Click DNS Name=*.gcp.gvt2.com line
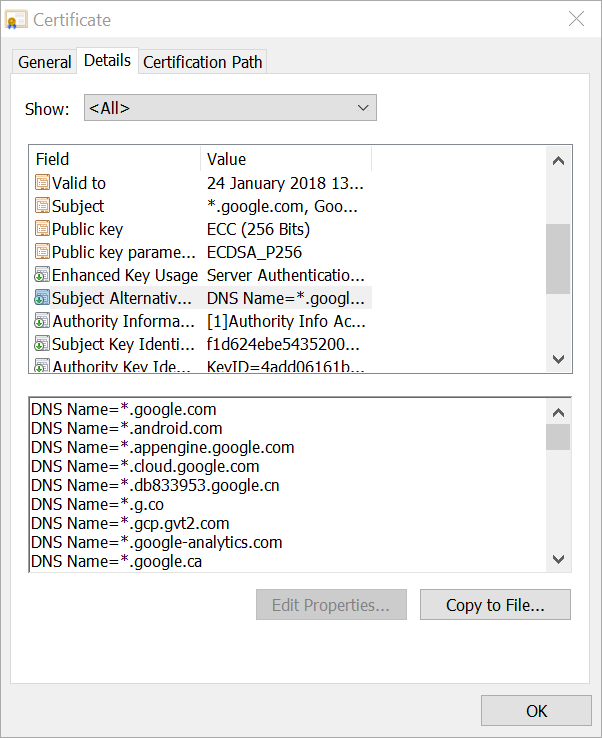This screenshot has width=602, height=738. coord(130,523)
